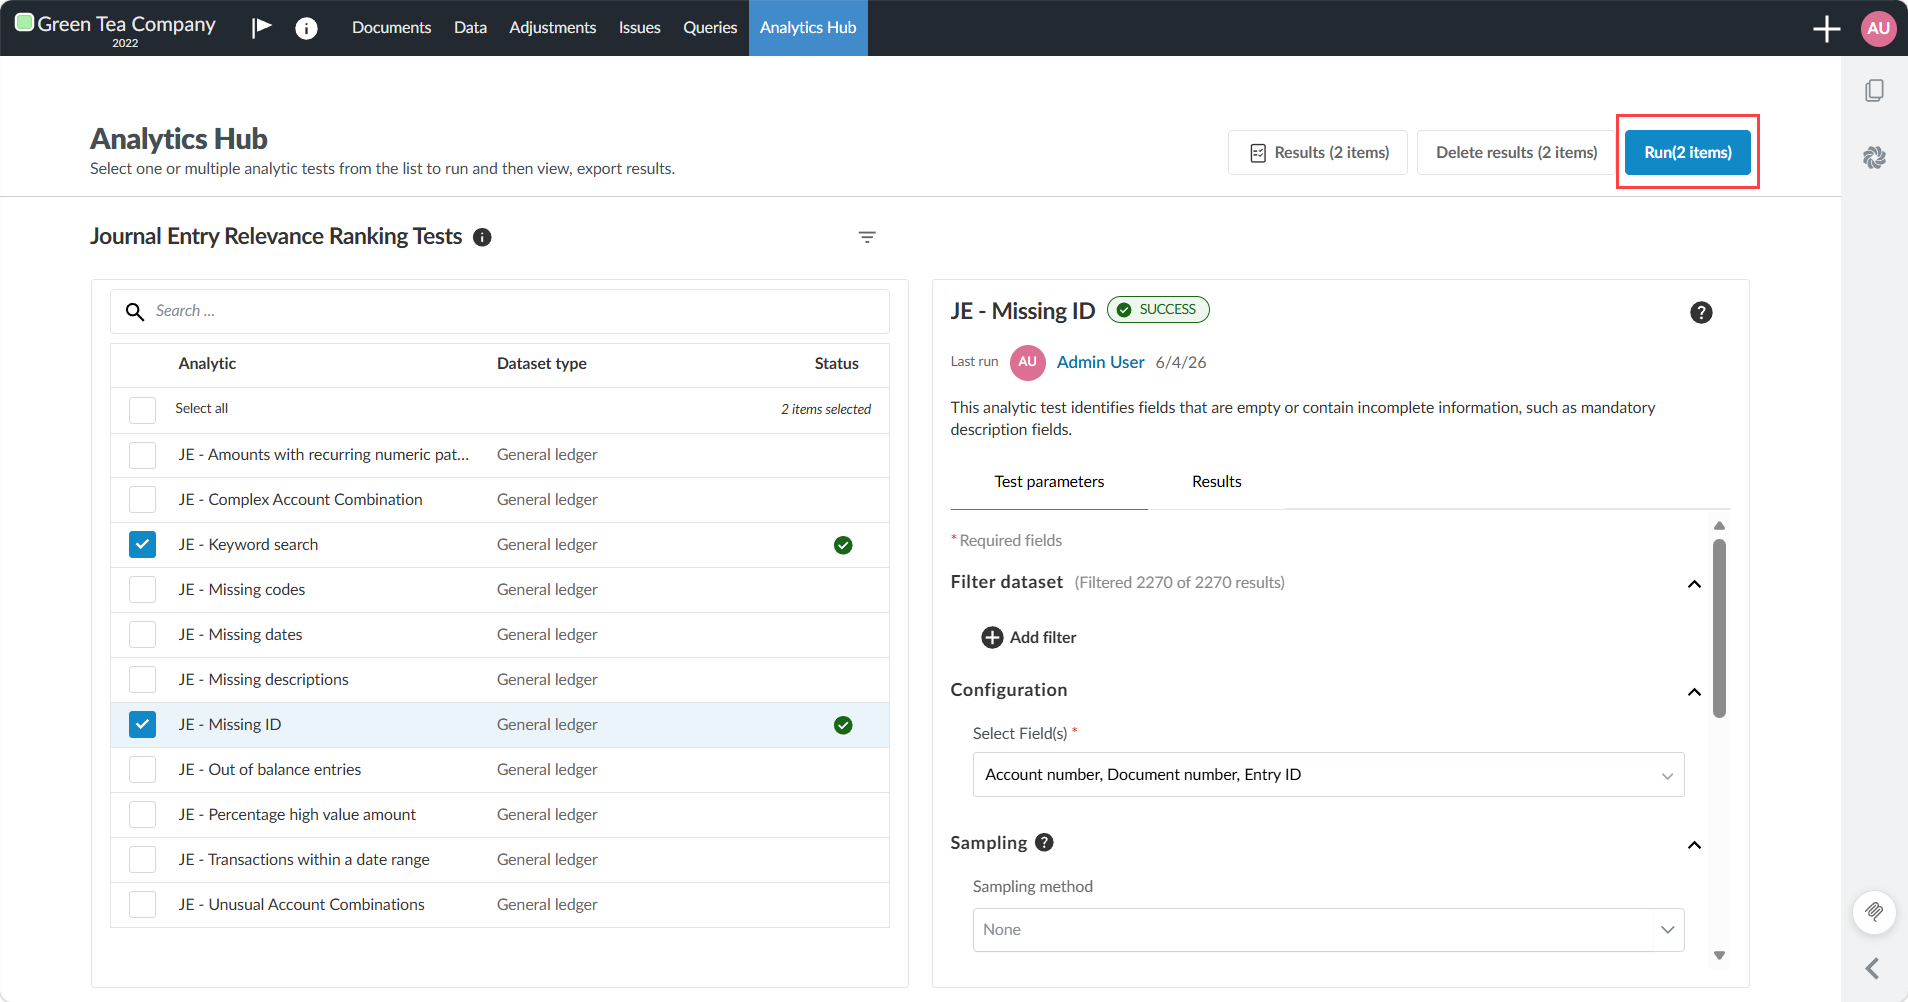Click Run (2 items) button

click(1687, 153)
